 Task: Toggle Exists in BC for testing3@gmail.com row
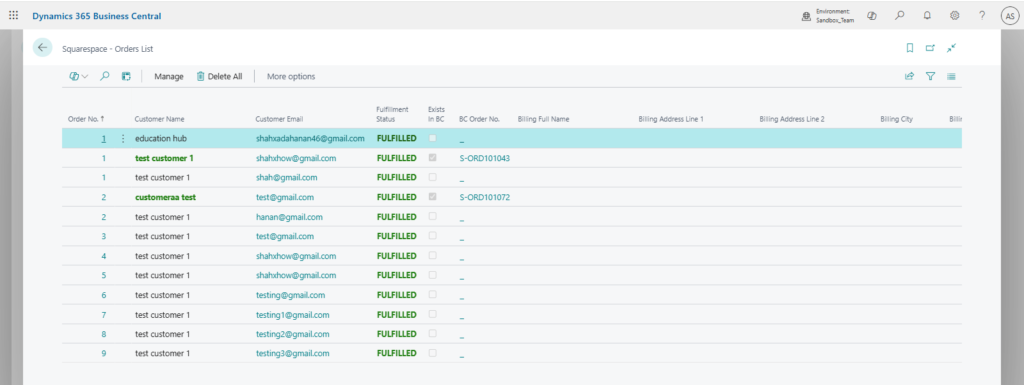[x=432, y=353]
